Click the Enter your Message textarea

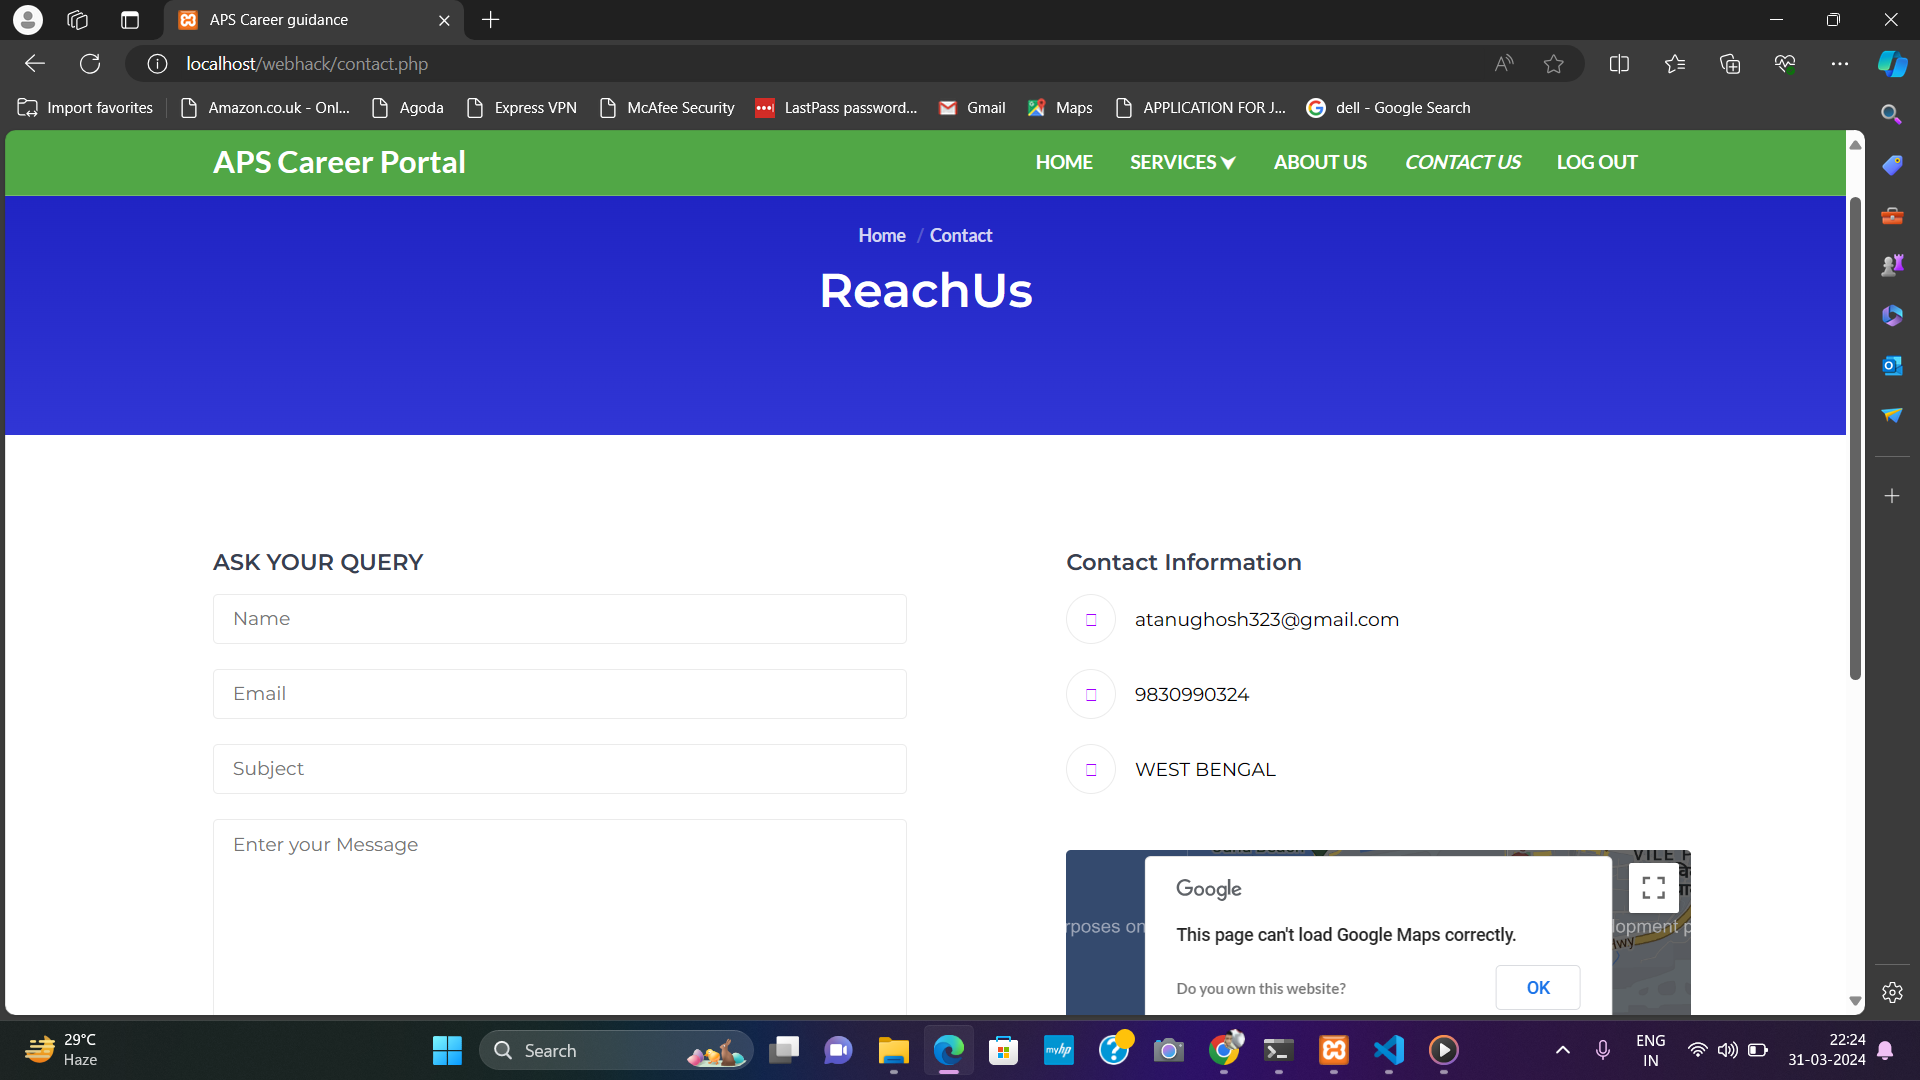559,915
